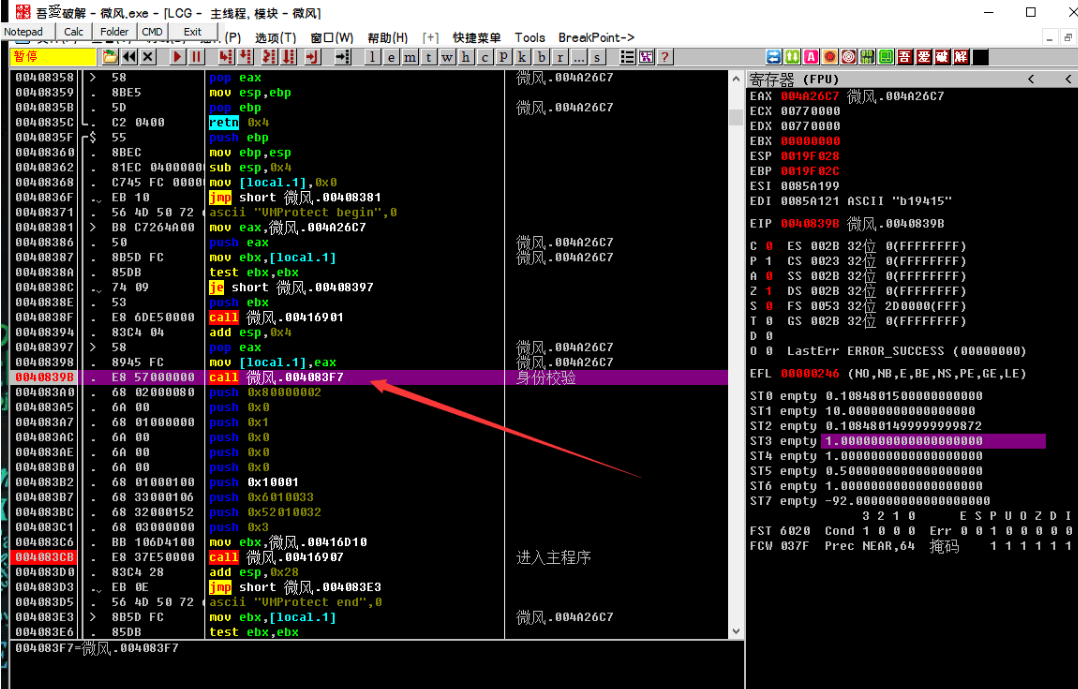Click the Restart program rewind icon
Screen dimensions: 1078x689
[129, 57]
